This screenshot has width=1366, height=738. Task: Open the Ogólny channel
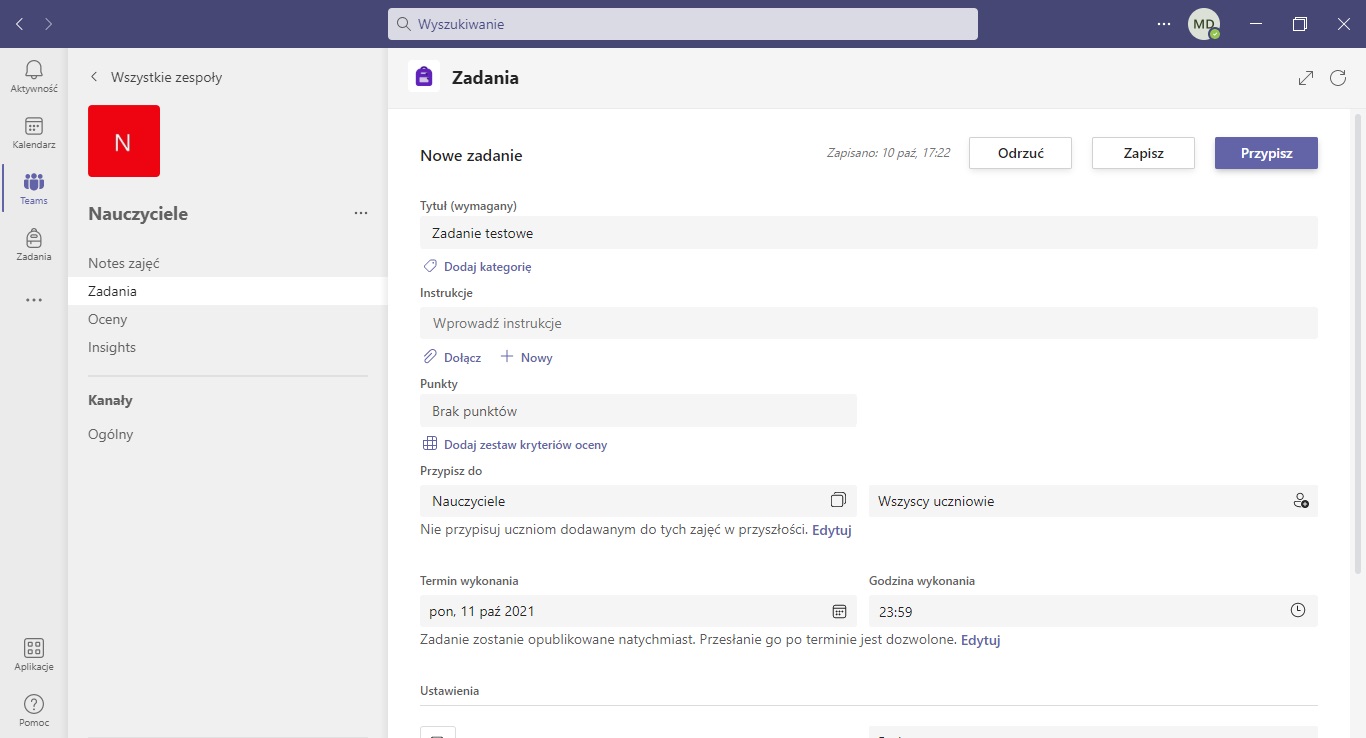click(x=110, y=434)
